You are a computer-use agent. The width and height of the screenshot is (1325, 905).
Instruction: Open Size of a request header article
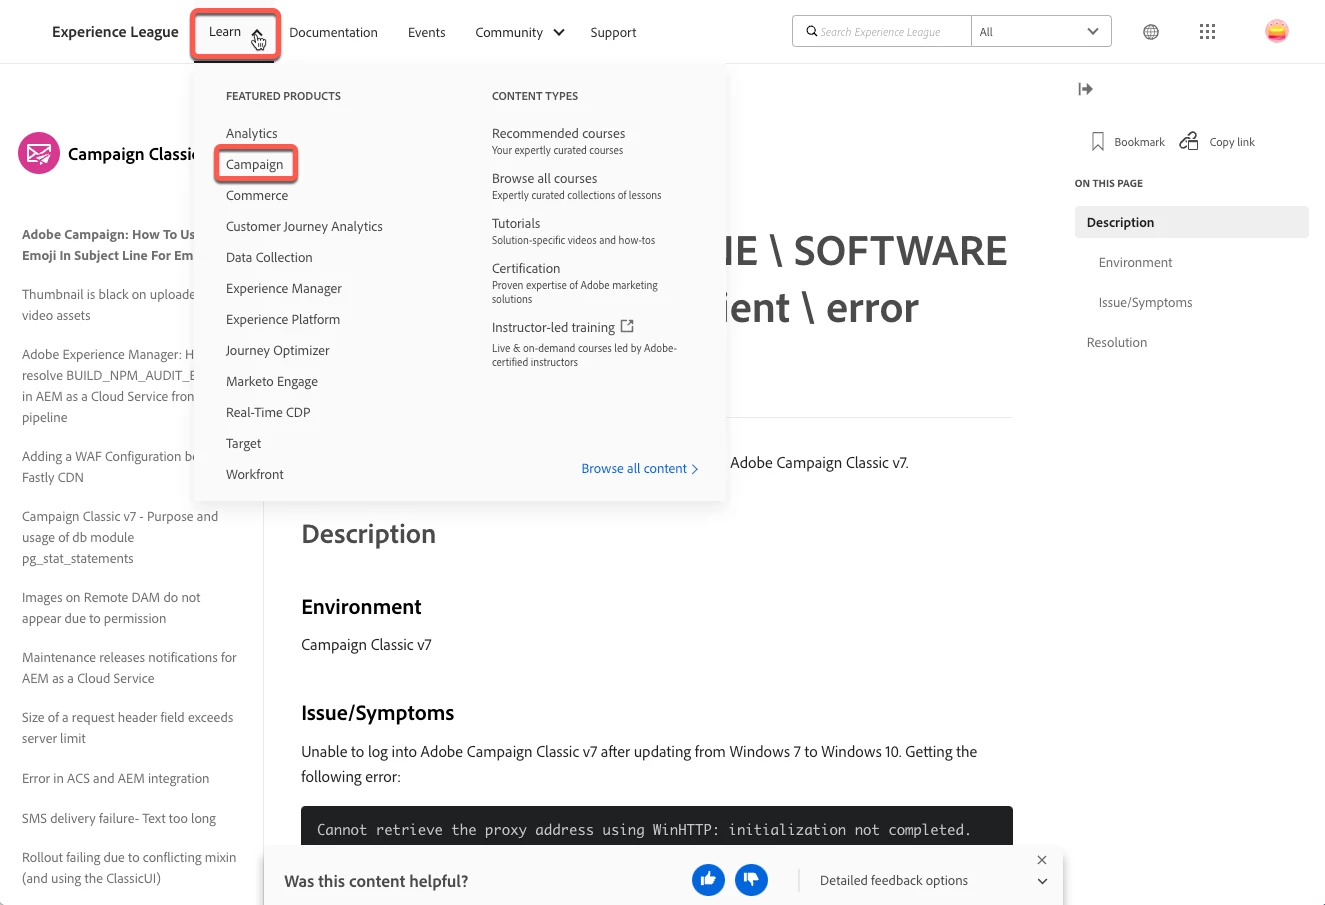(127, 728)
